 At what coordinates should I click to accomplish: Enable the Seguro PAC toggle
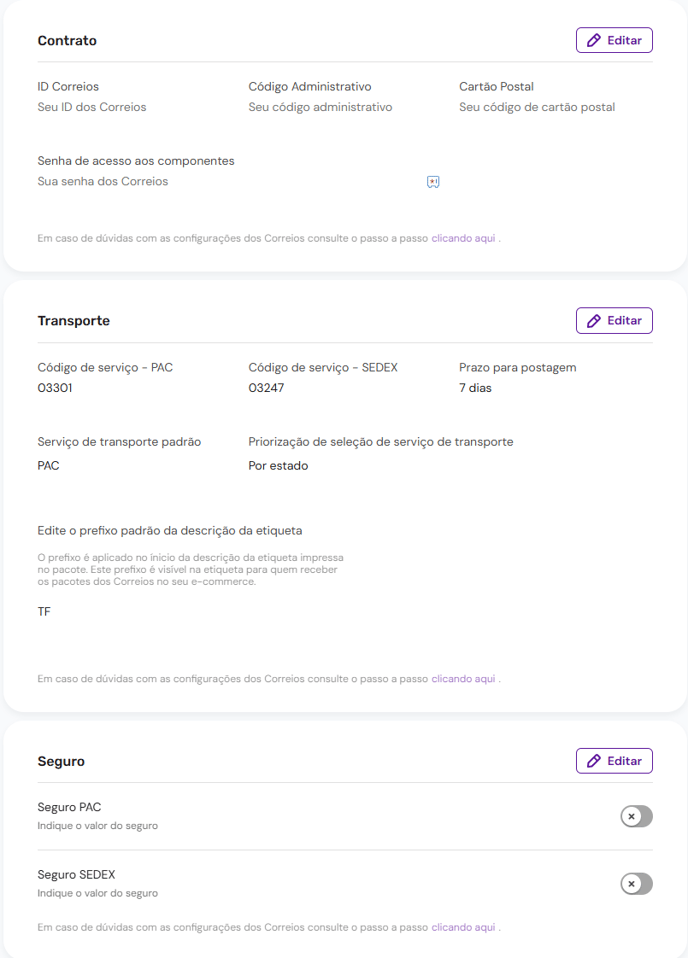(637, 816)
